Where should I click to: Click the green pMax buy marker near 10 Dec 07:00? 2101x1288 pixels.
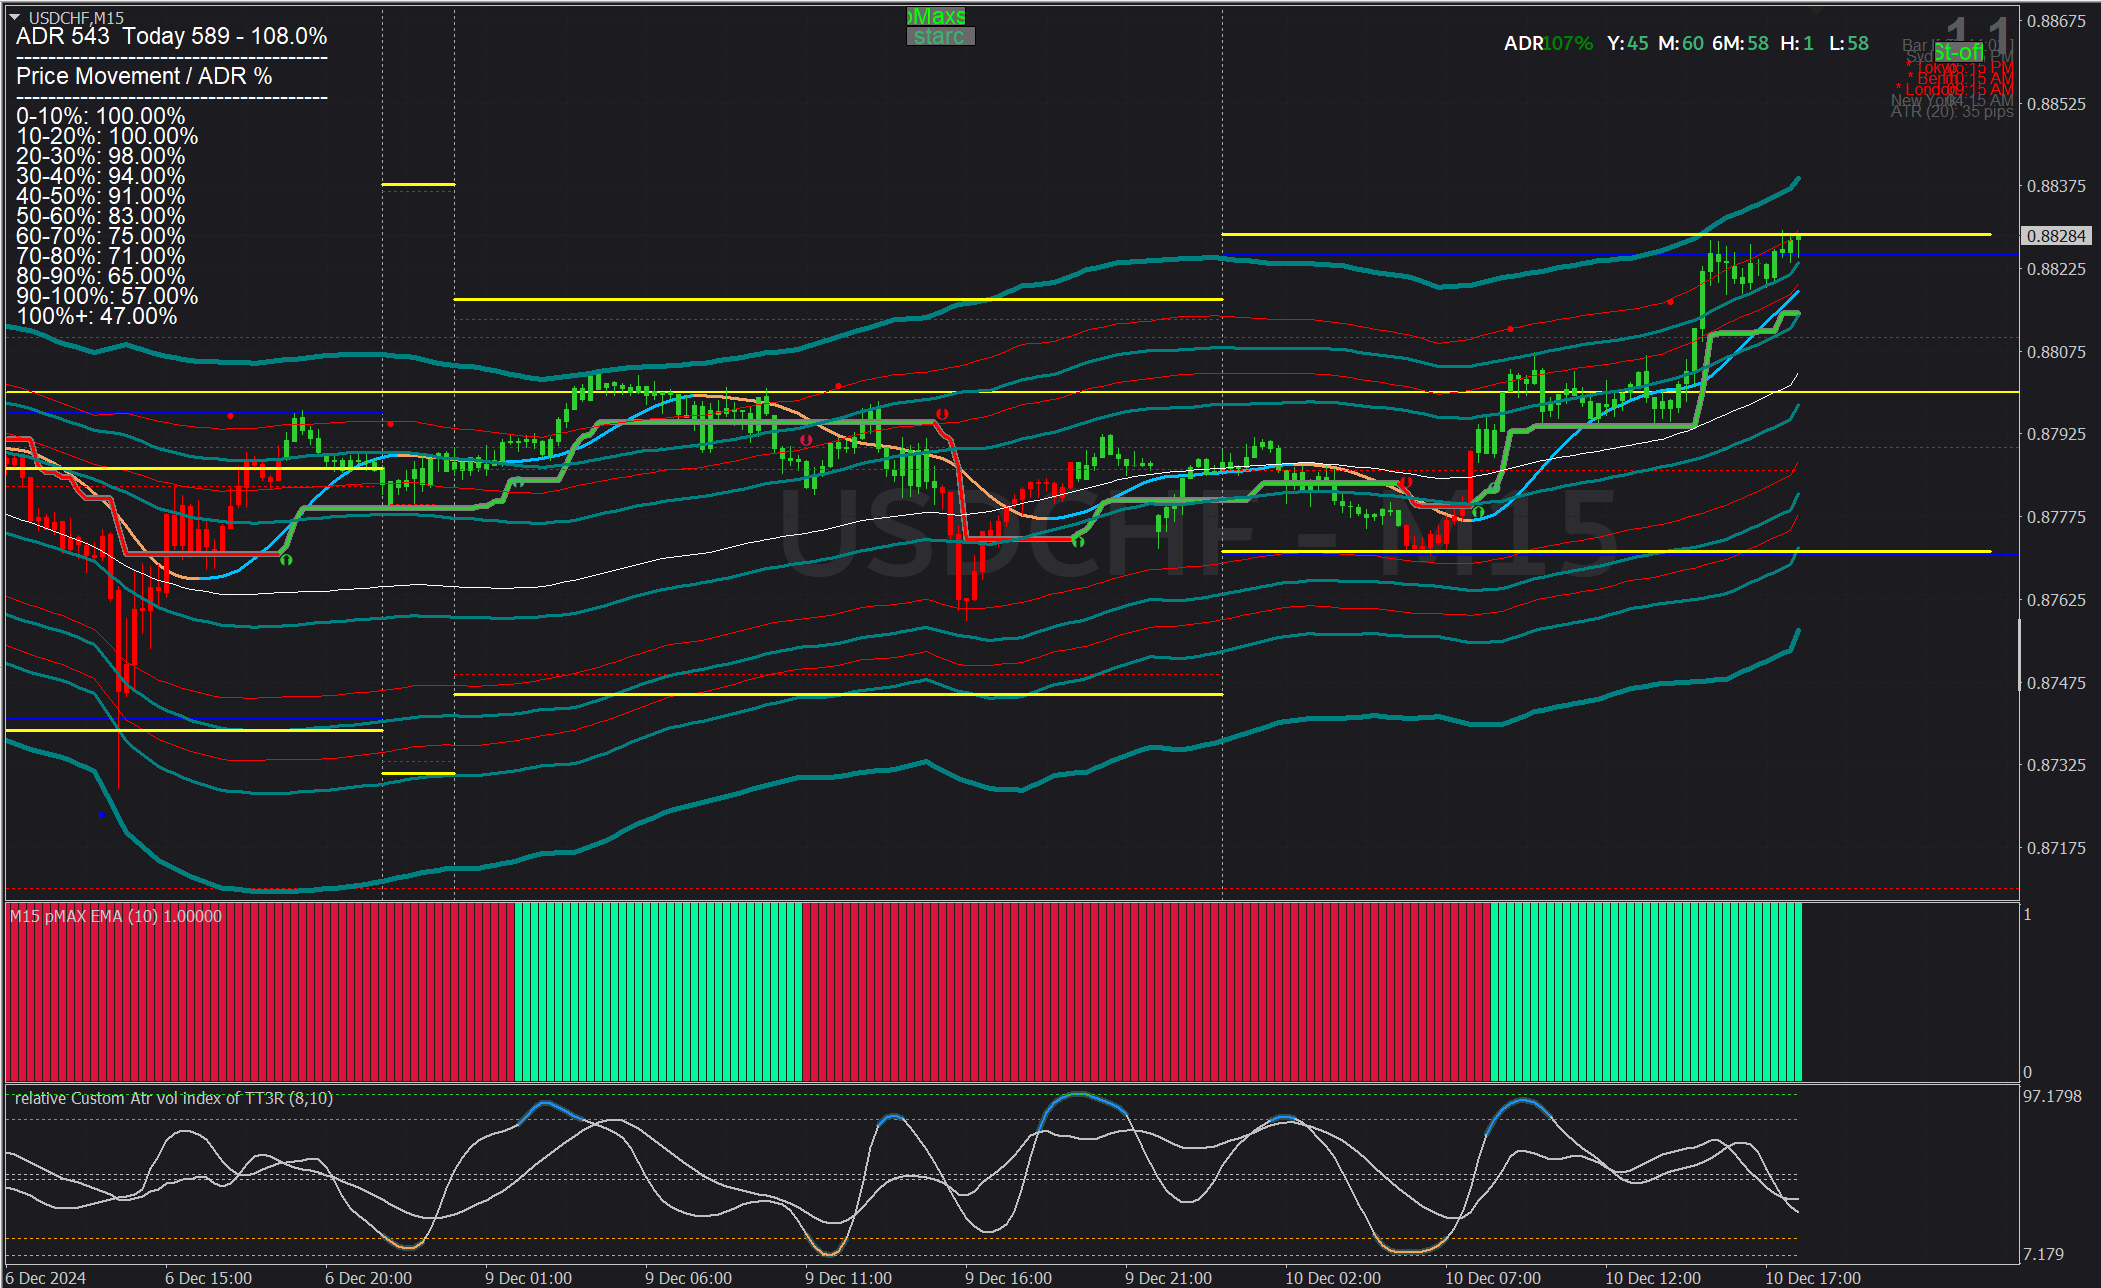(x=1478, y=512)
